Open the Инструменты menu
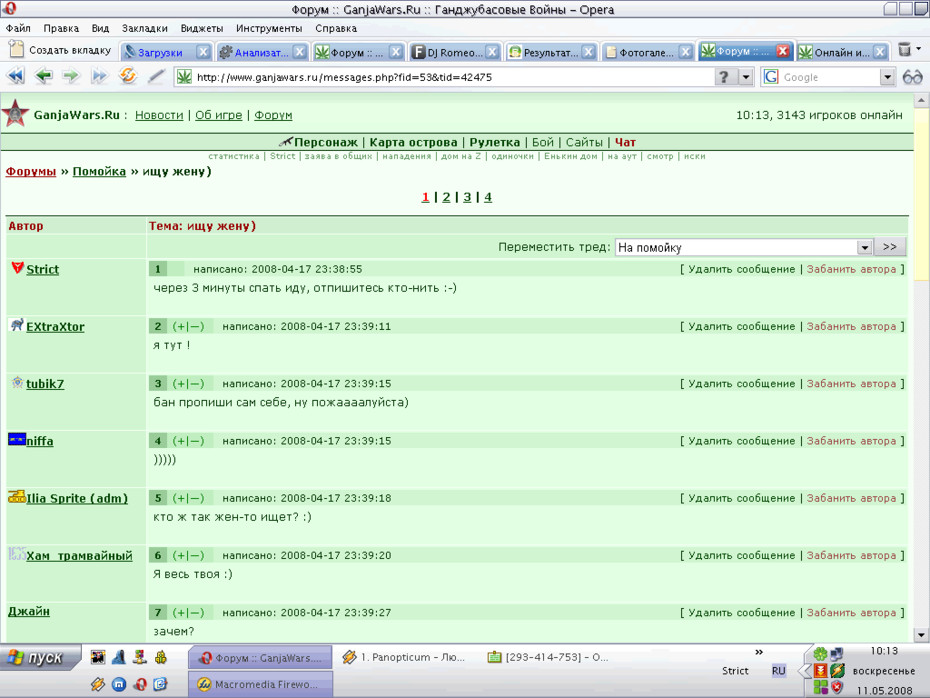The image size is (930, 698). pos(269,28)
